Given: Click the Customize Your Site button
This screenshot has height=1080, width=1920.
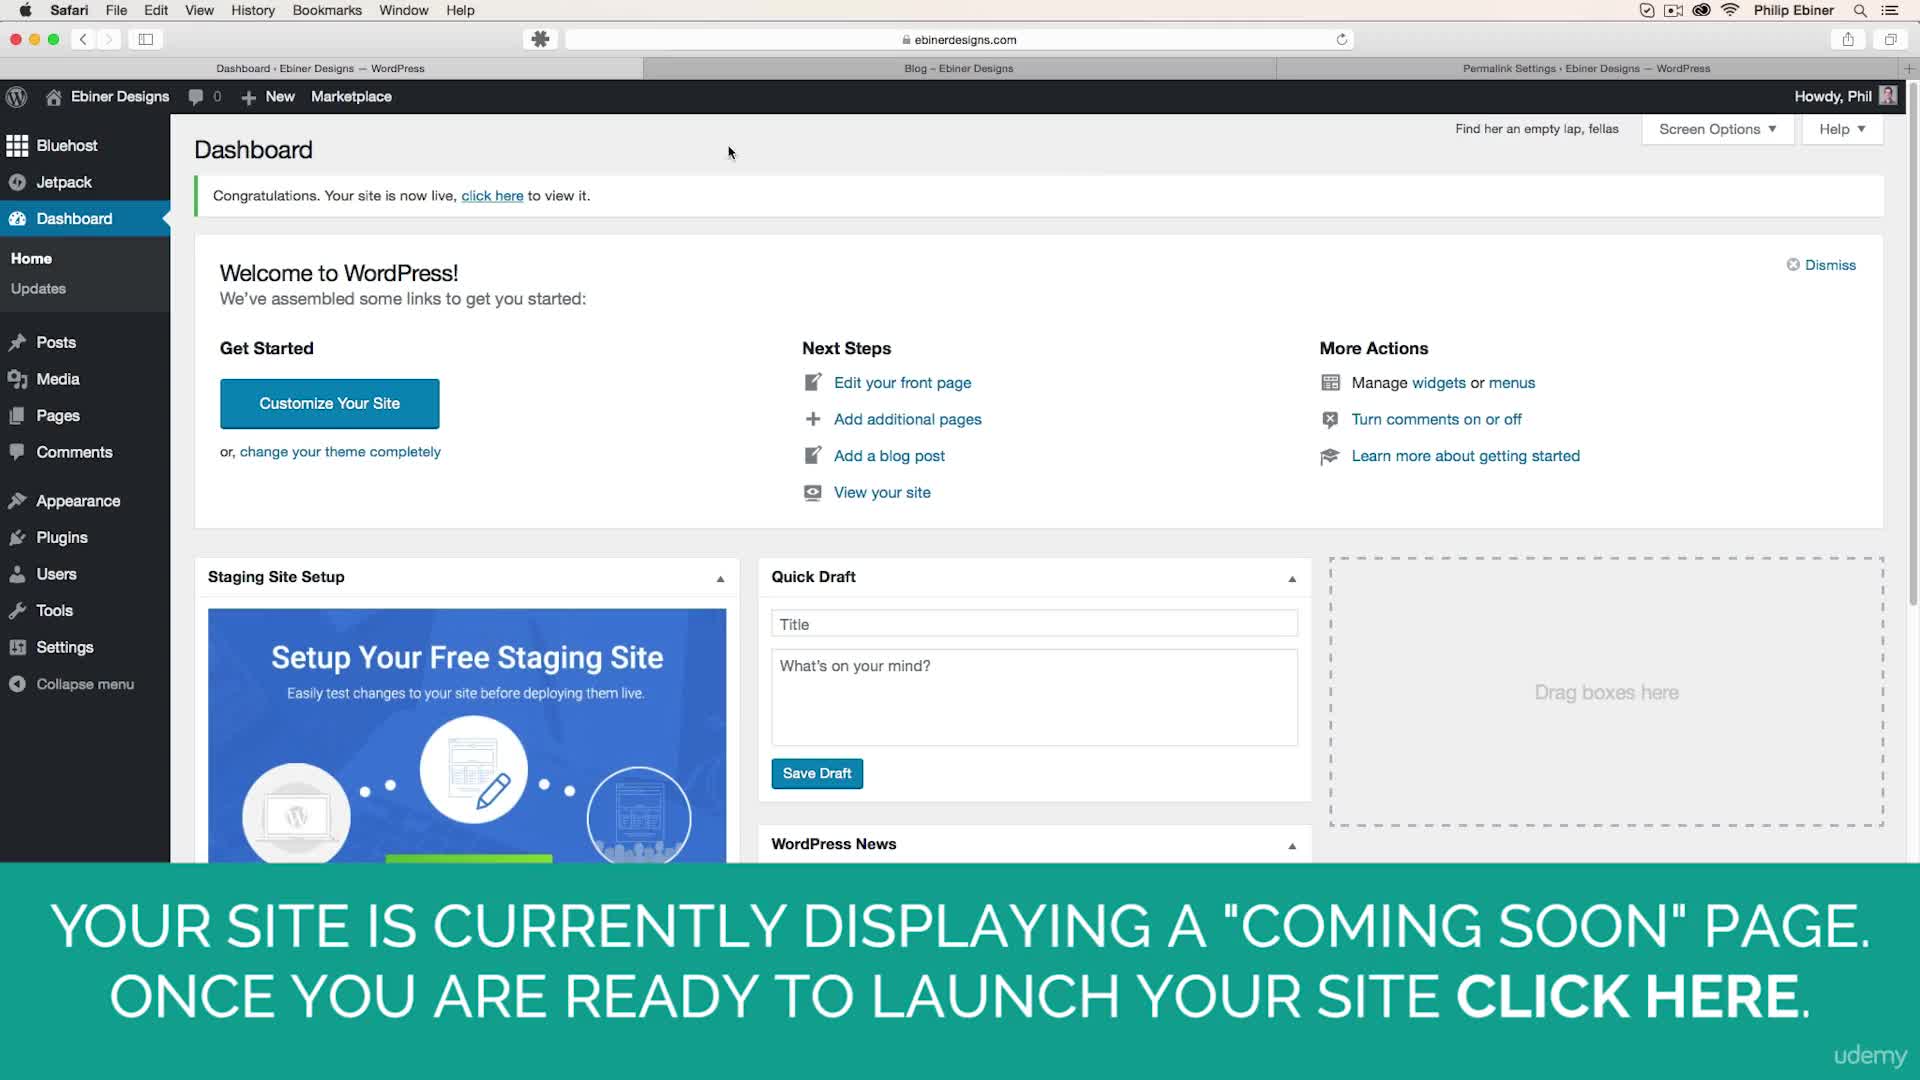Looking at the screenshot, I should 329,403.
